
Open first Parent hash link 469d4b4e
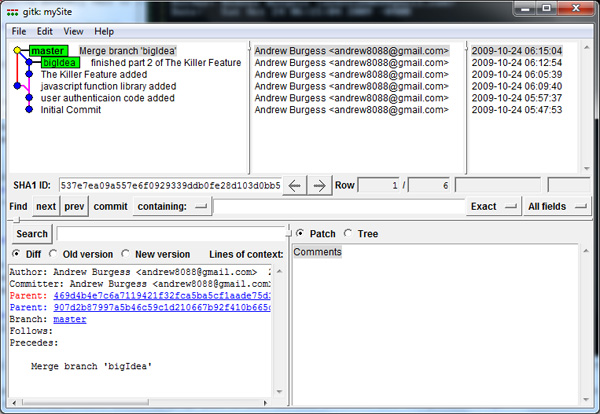coord(162,295)
